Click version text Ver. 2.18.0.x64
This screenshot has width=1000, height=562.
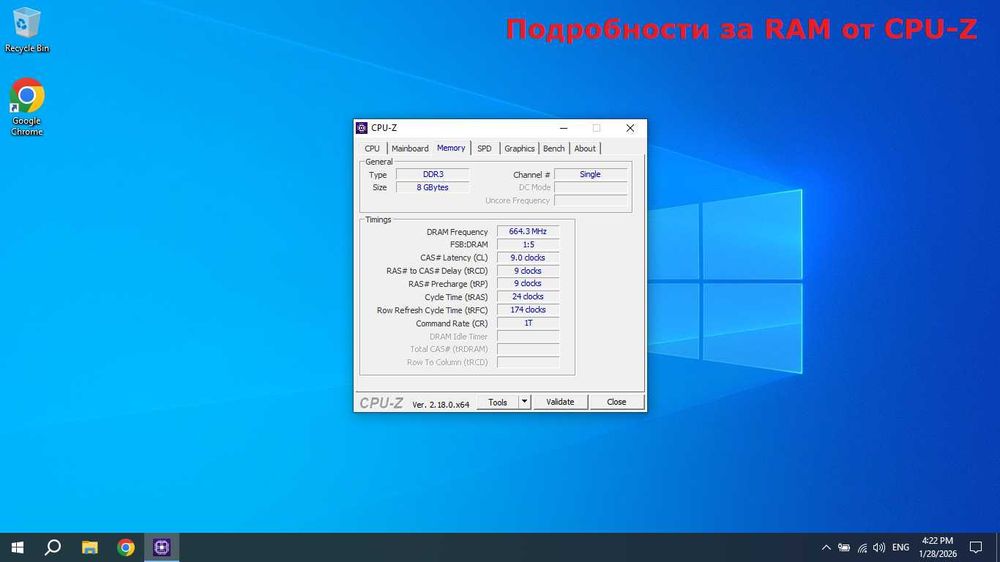tap(441, 404)
